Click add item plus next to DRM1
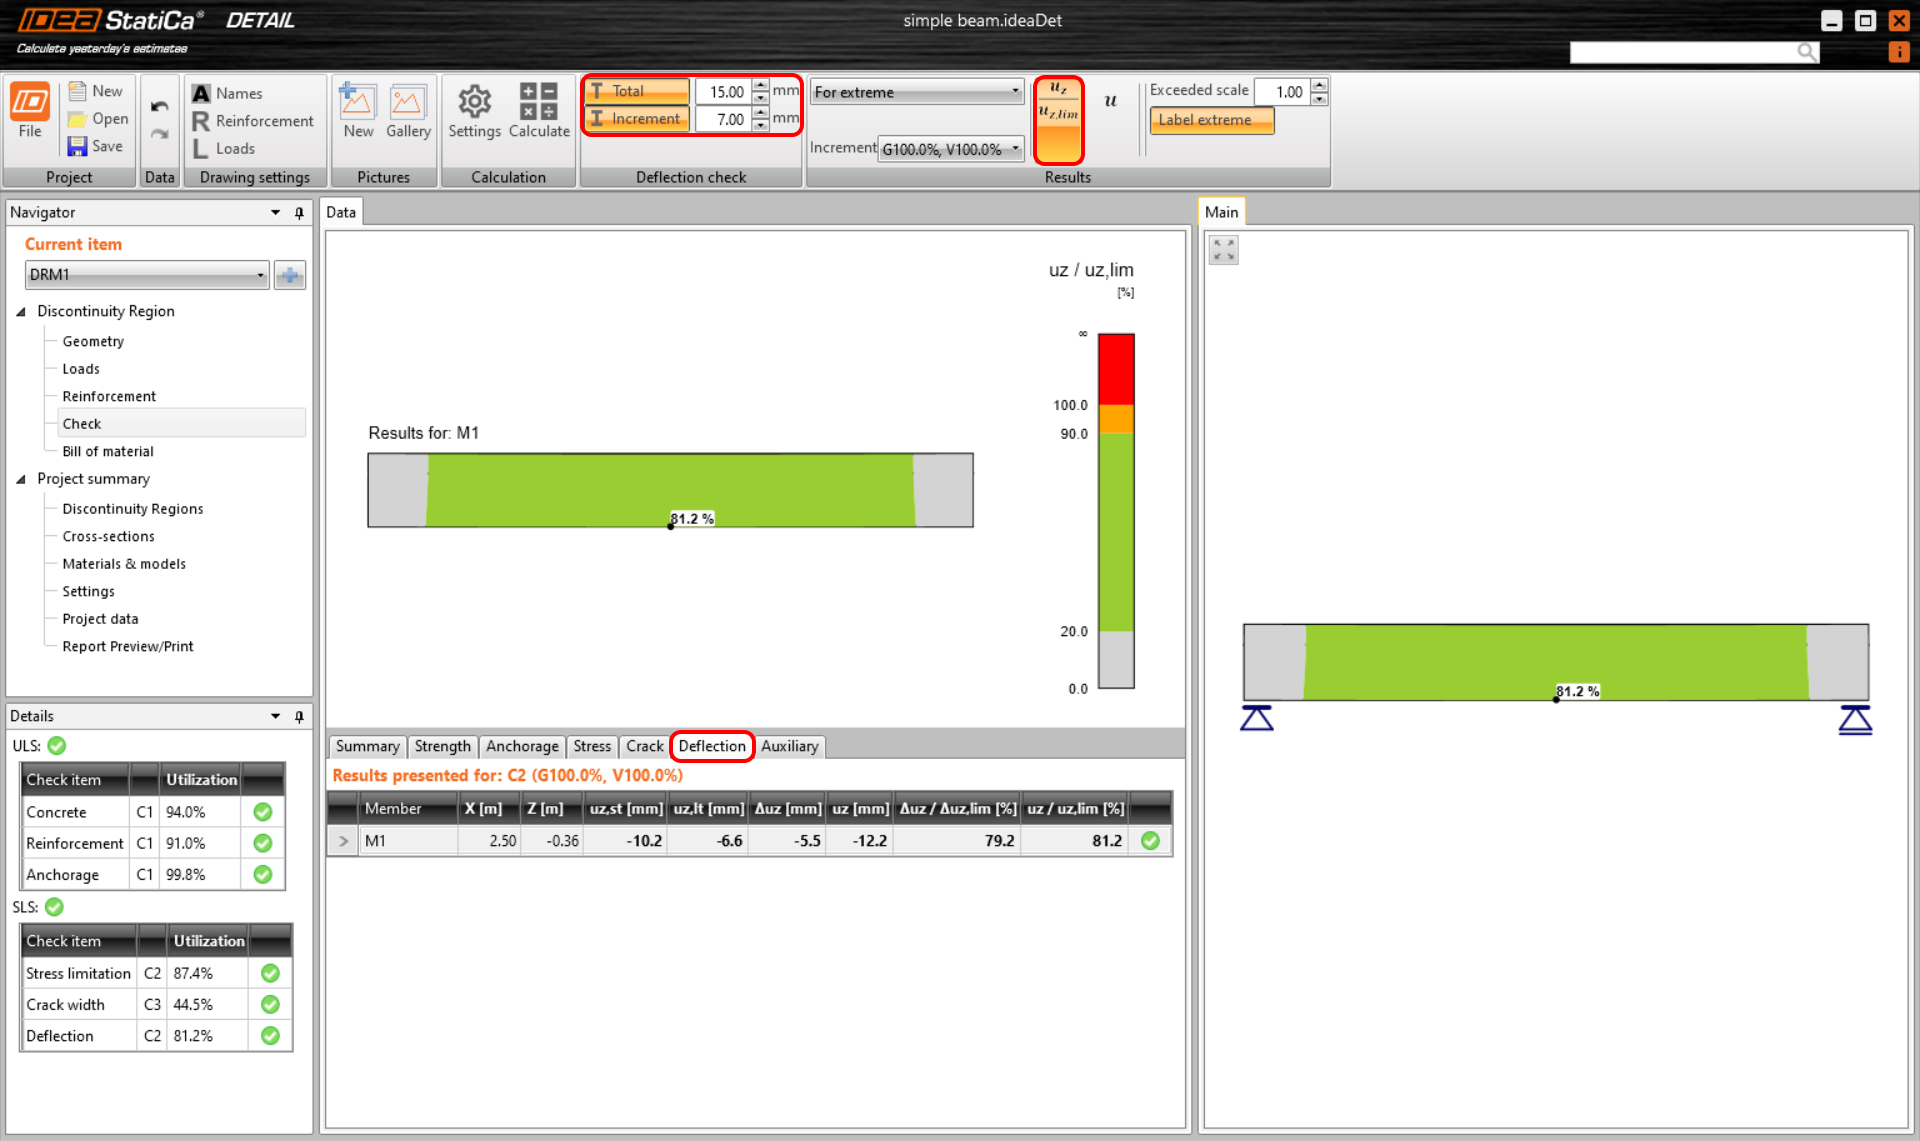 click(x=290, y=275)
